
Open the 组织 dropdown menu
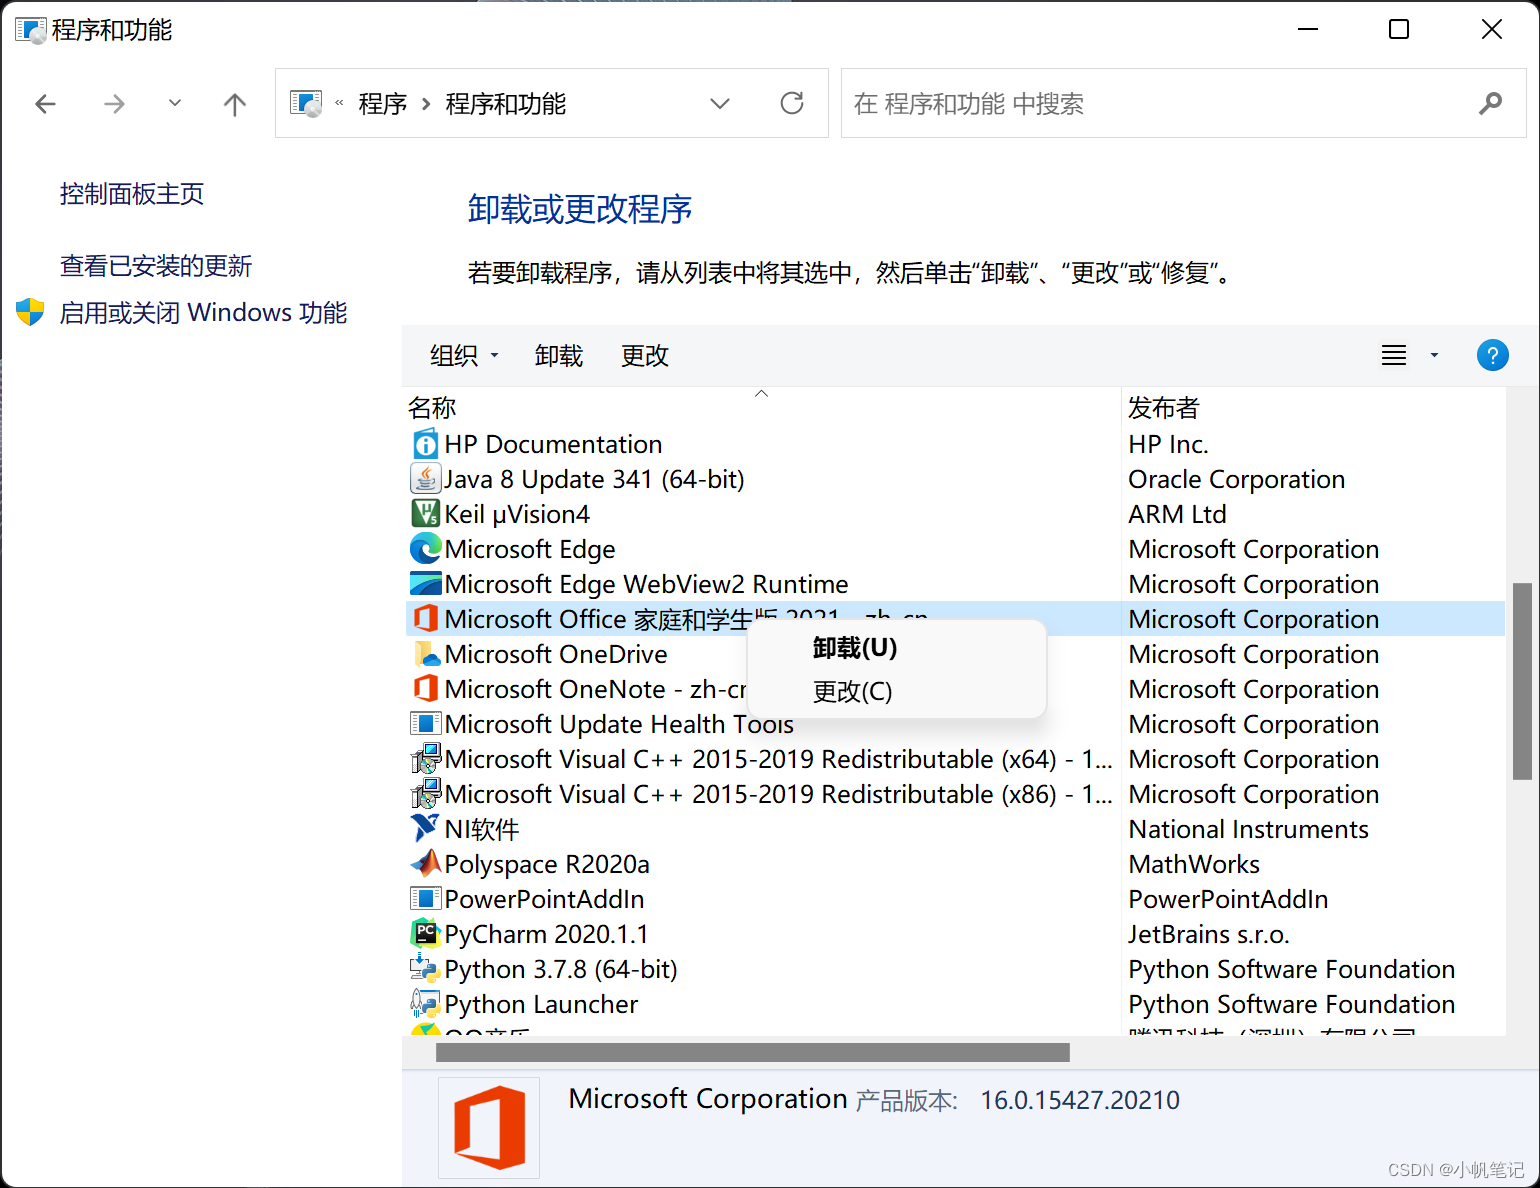[464, 356]
